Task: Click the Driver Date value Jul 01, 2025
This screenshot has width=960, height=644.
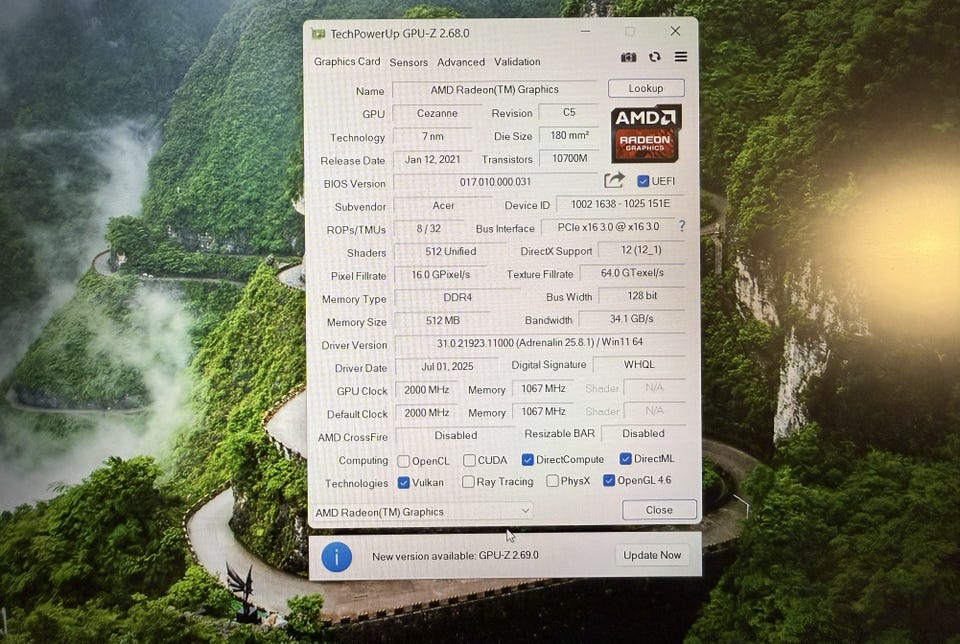Action: [x=448, y=366]
